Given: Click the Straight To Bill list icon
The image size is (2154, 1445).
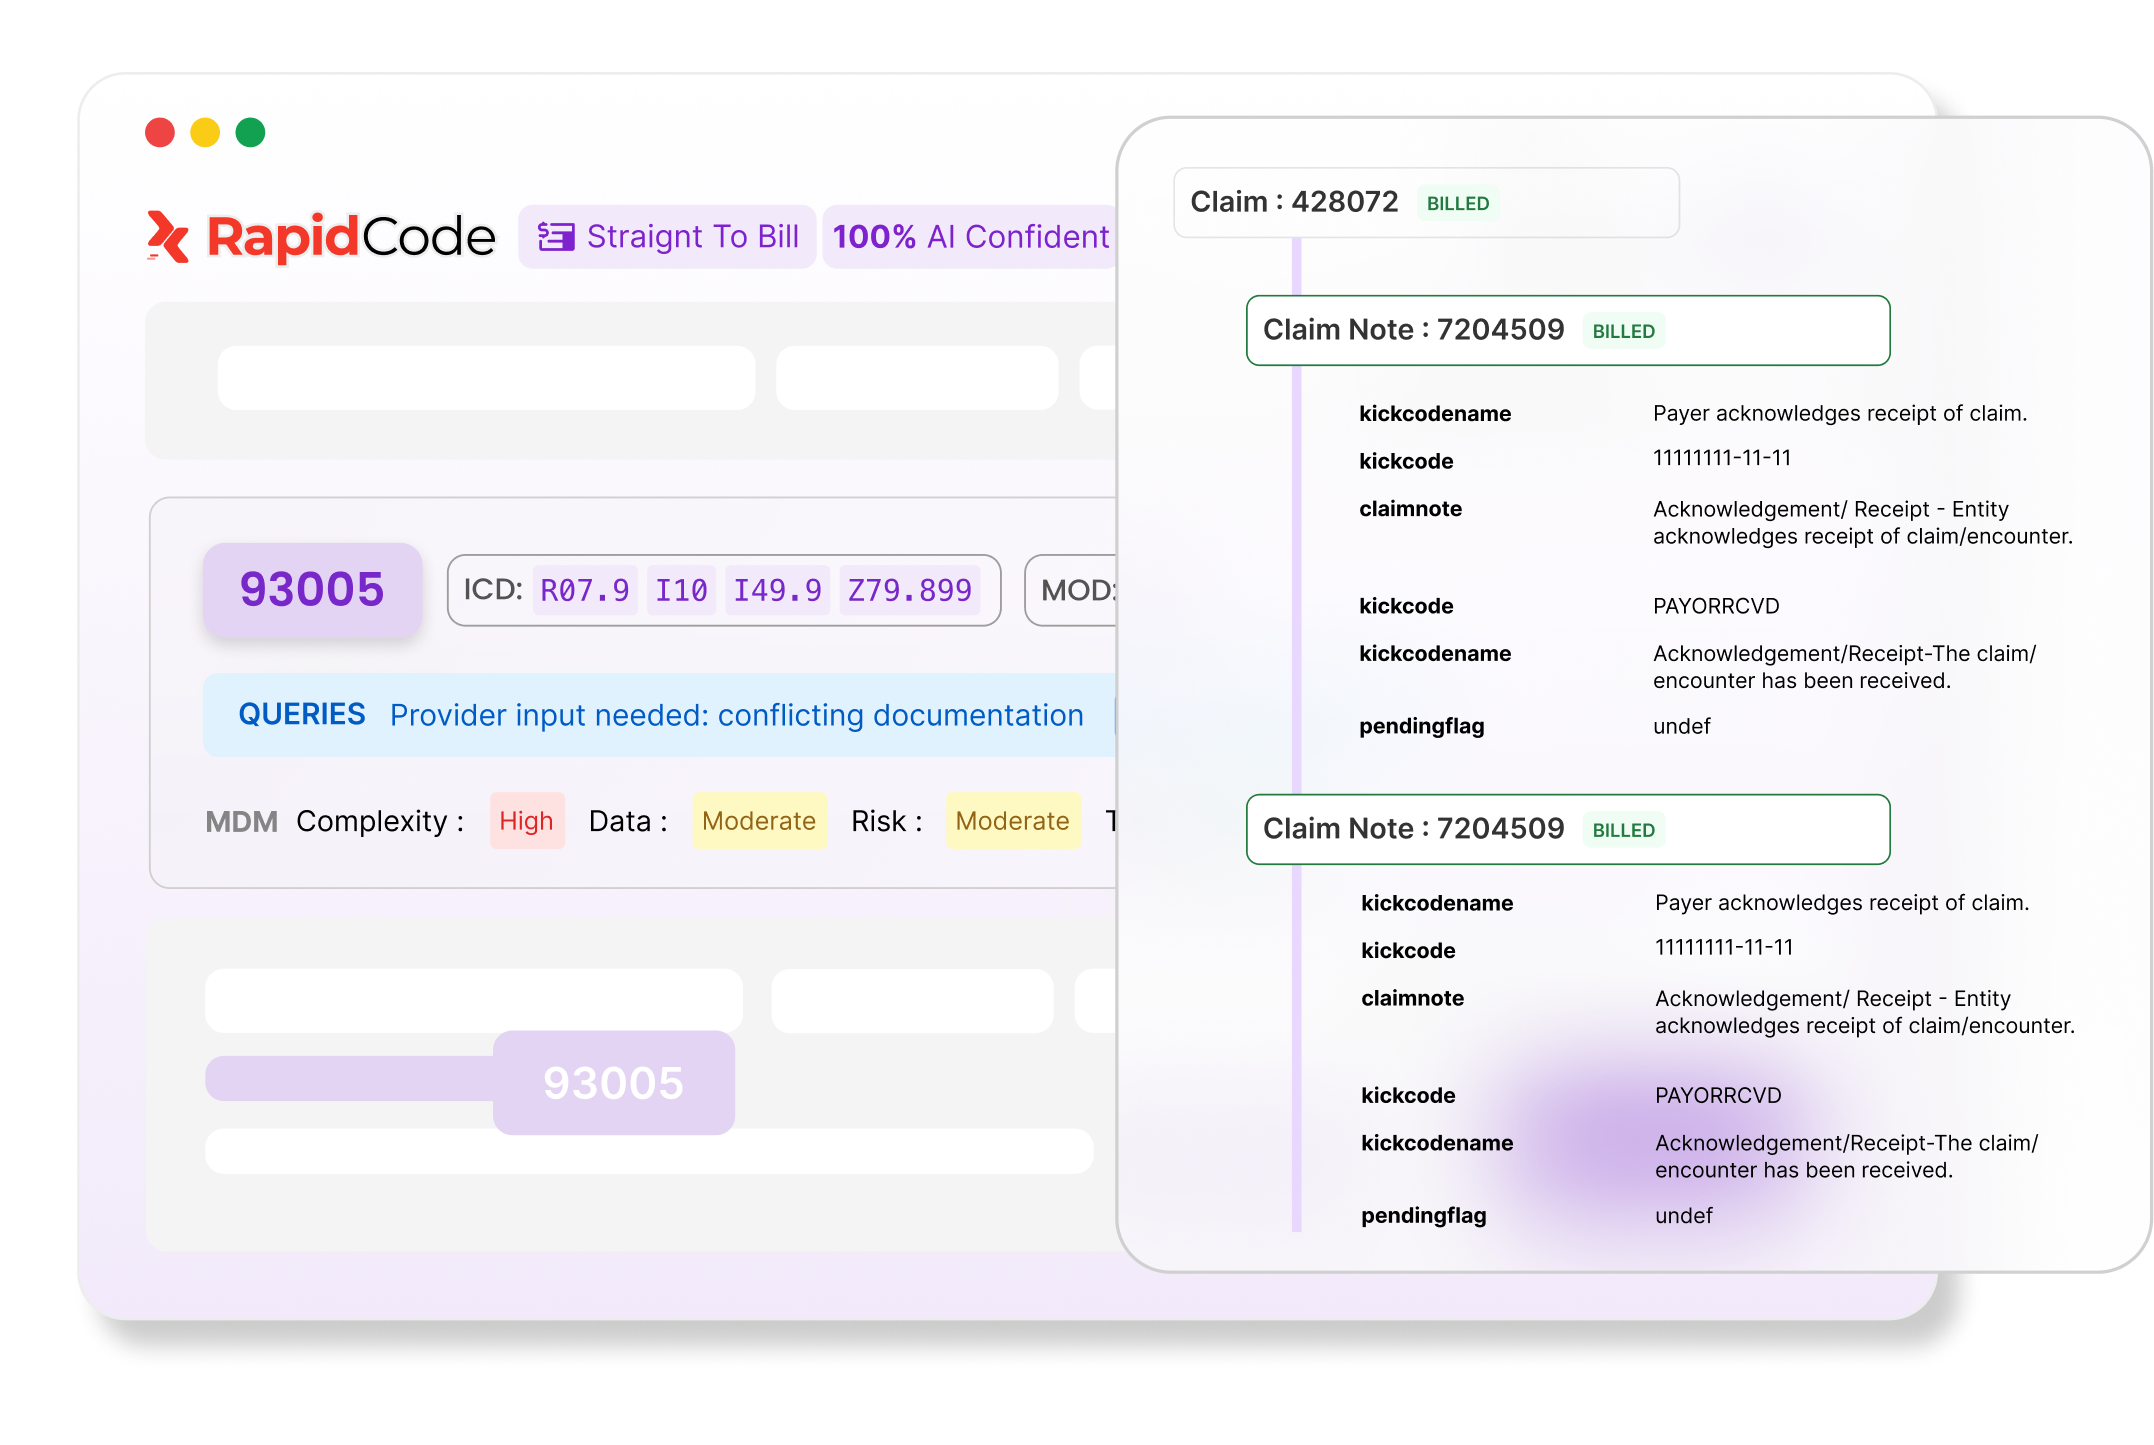Looking at the screenshot, I should point(556,237).
